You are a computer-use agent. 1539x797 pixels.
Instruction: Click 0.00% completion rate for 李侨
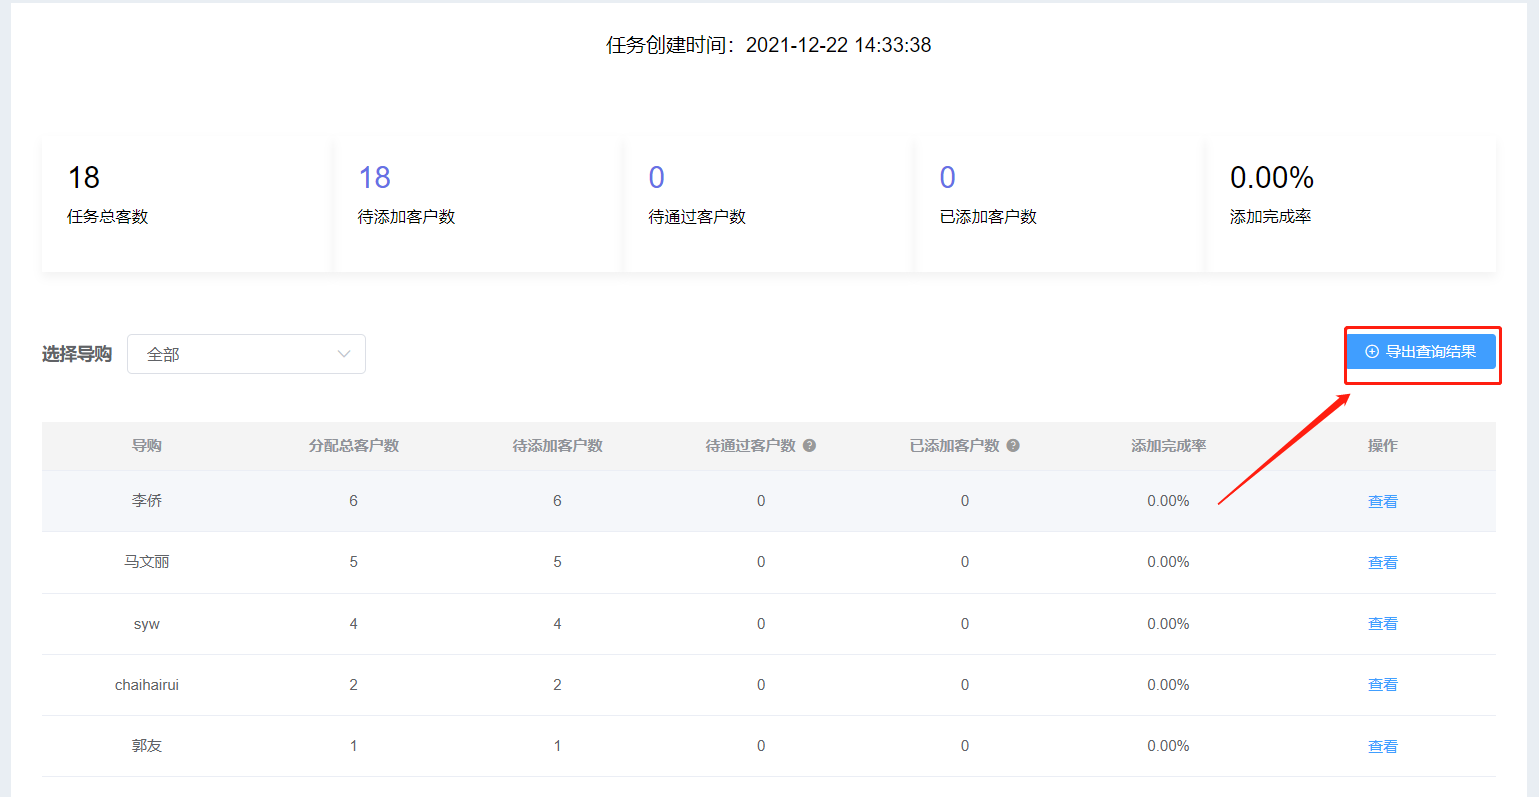(1168, 501)
